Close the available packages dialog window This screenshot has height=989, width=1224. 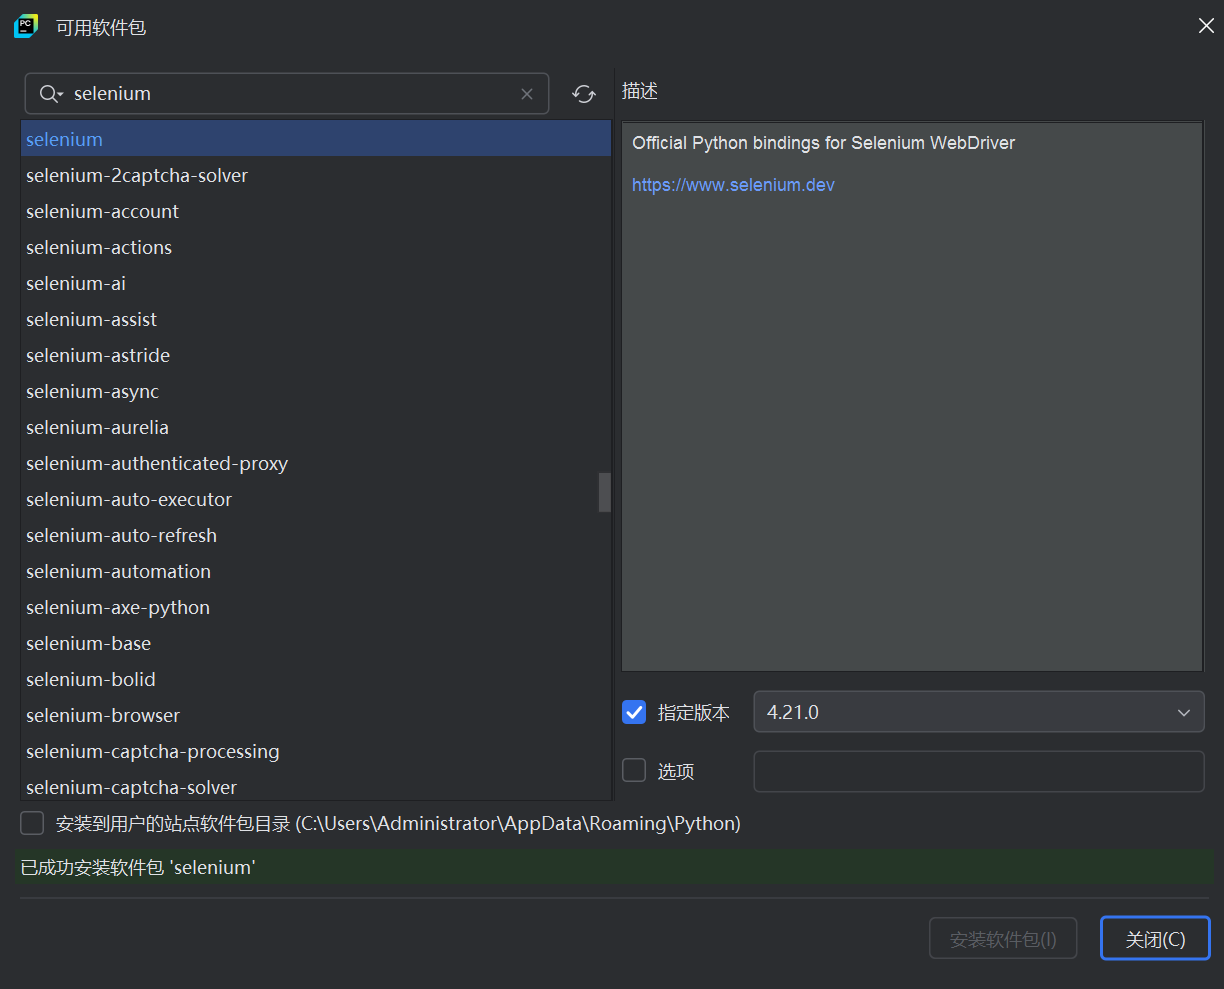(1206, 26)
